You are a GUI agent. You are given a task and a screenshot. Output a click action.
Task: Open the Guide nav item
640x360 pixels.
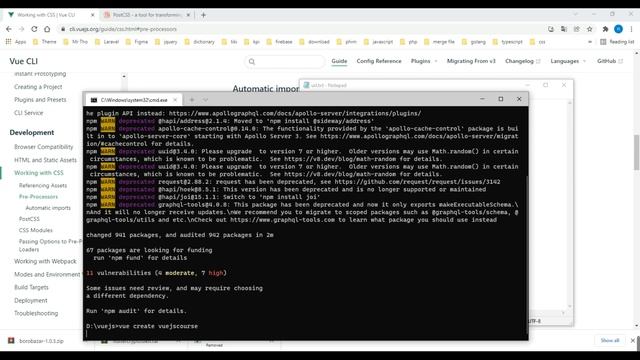339,61
